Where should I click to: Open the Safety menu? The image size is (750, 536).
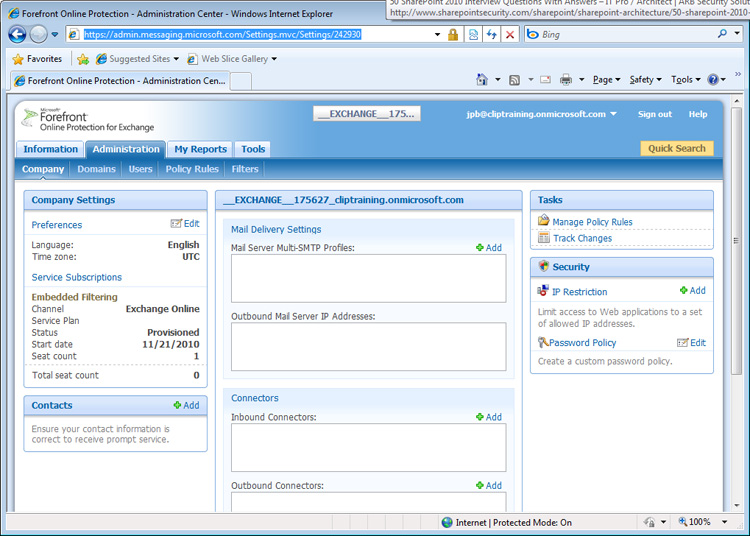point(645,80)
